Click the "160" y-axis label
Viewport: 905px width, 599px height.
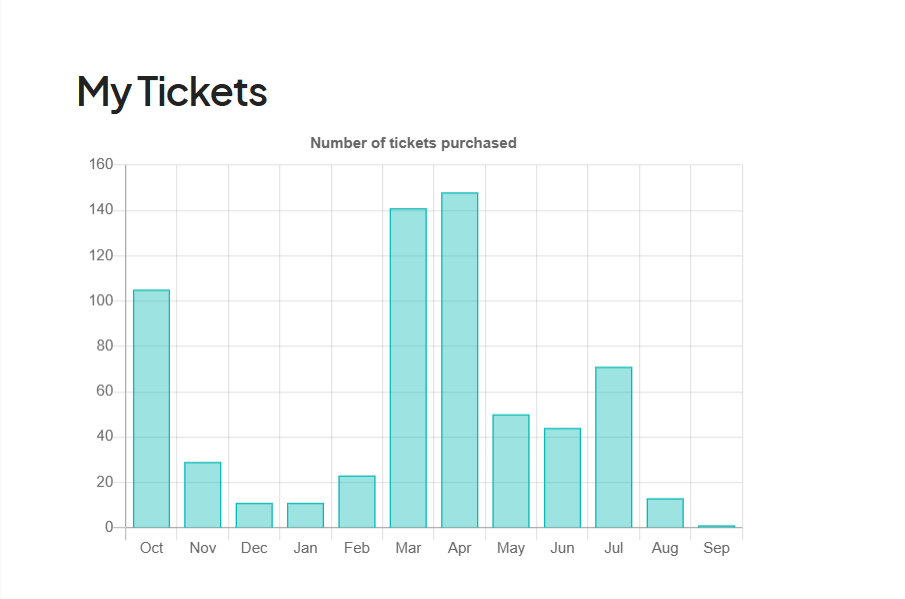click(x=100, y=165)
